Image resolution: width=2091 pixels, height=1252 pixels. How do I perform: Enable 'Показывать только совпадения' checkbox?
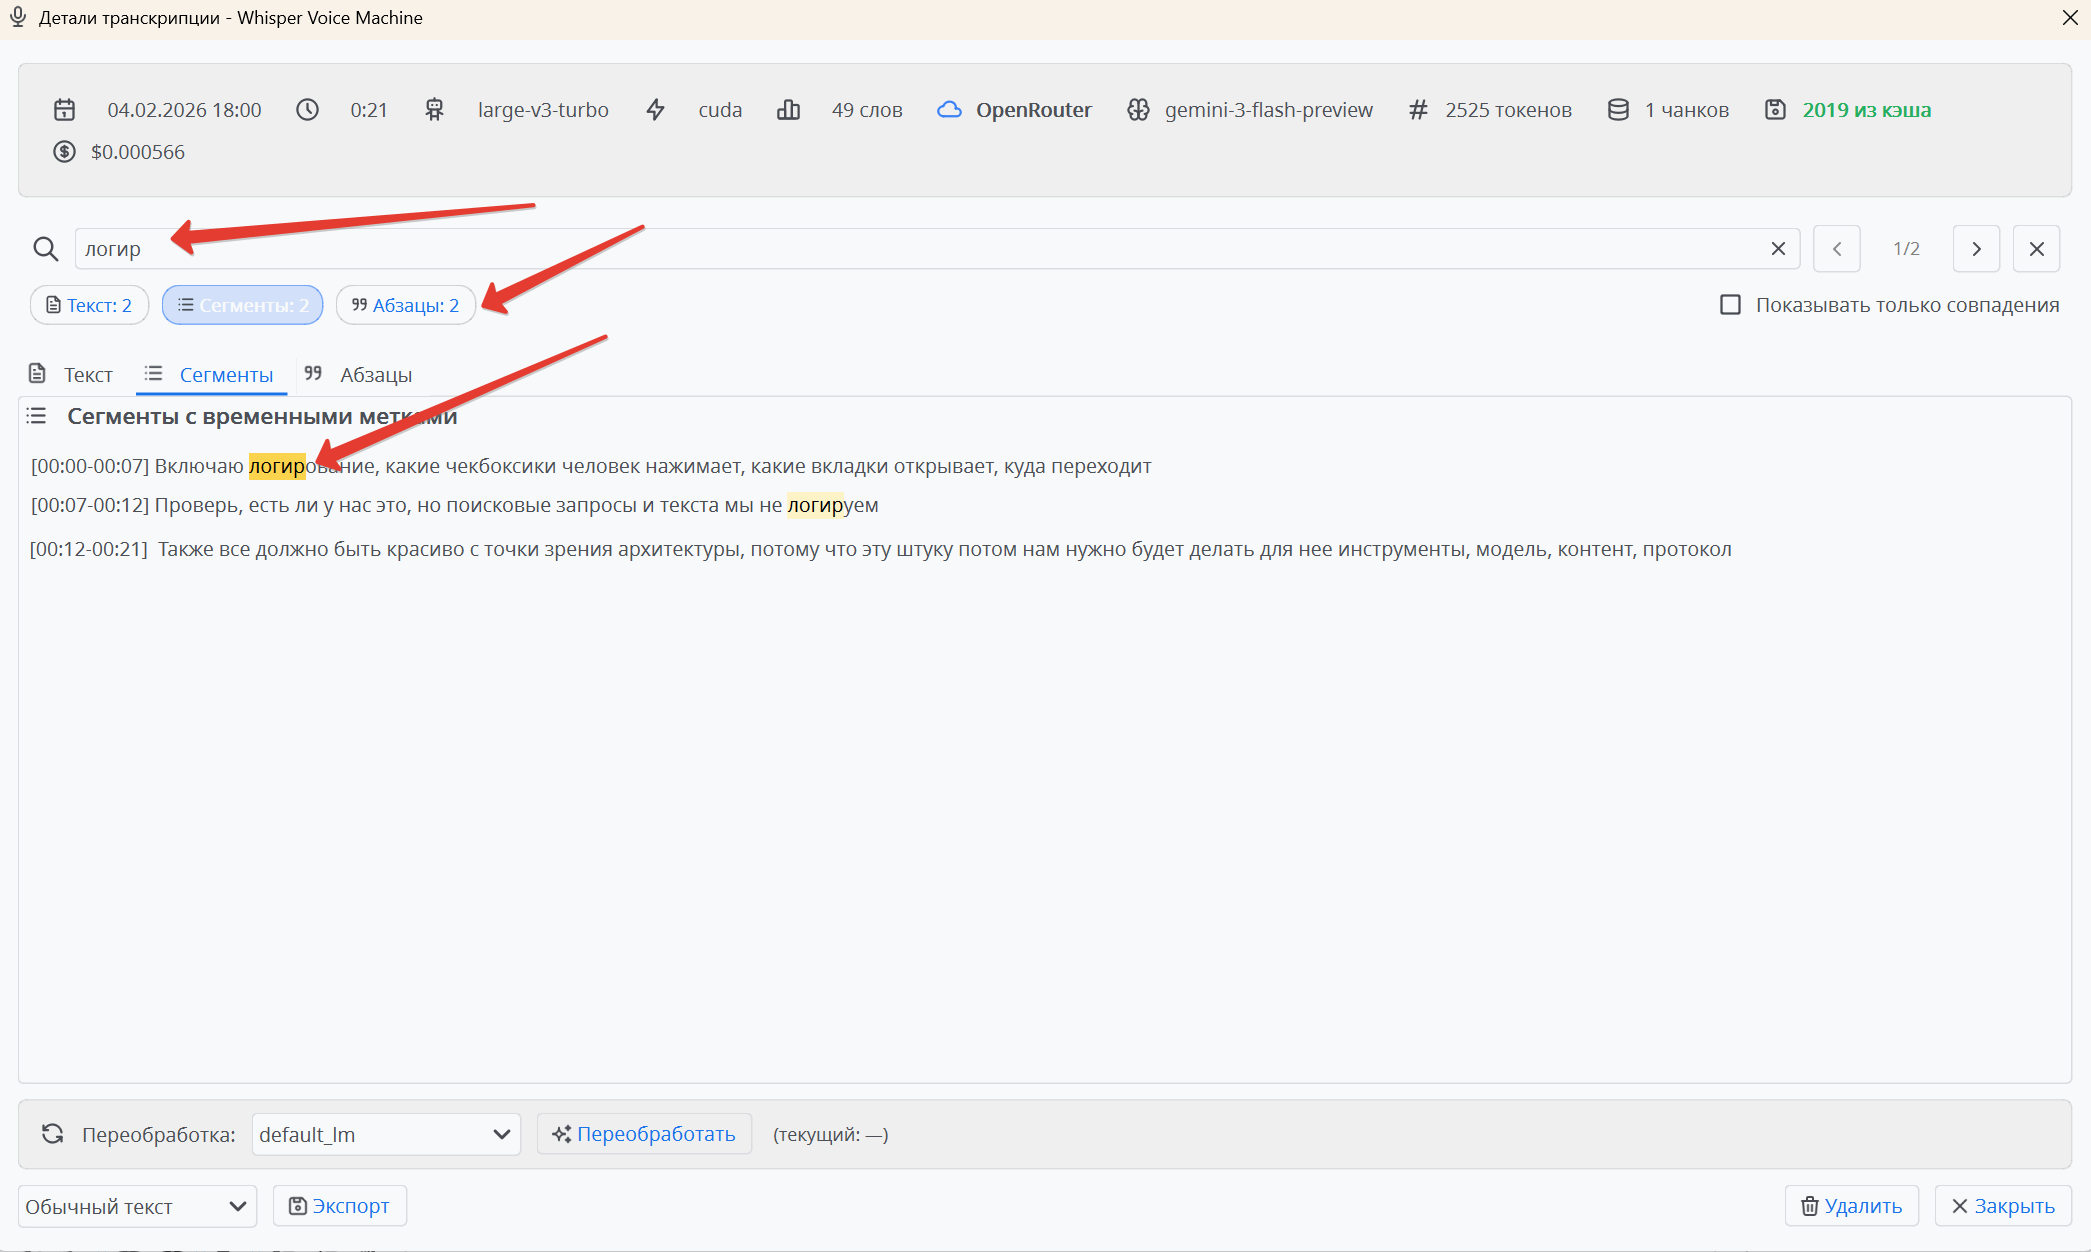pyautogui.click(x=1730, y=305)
